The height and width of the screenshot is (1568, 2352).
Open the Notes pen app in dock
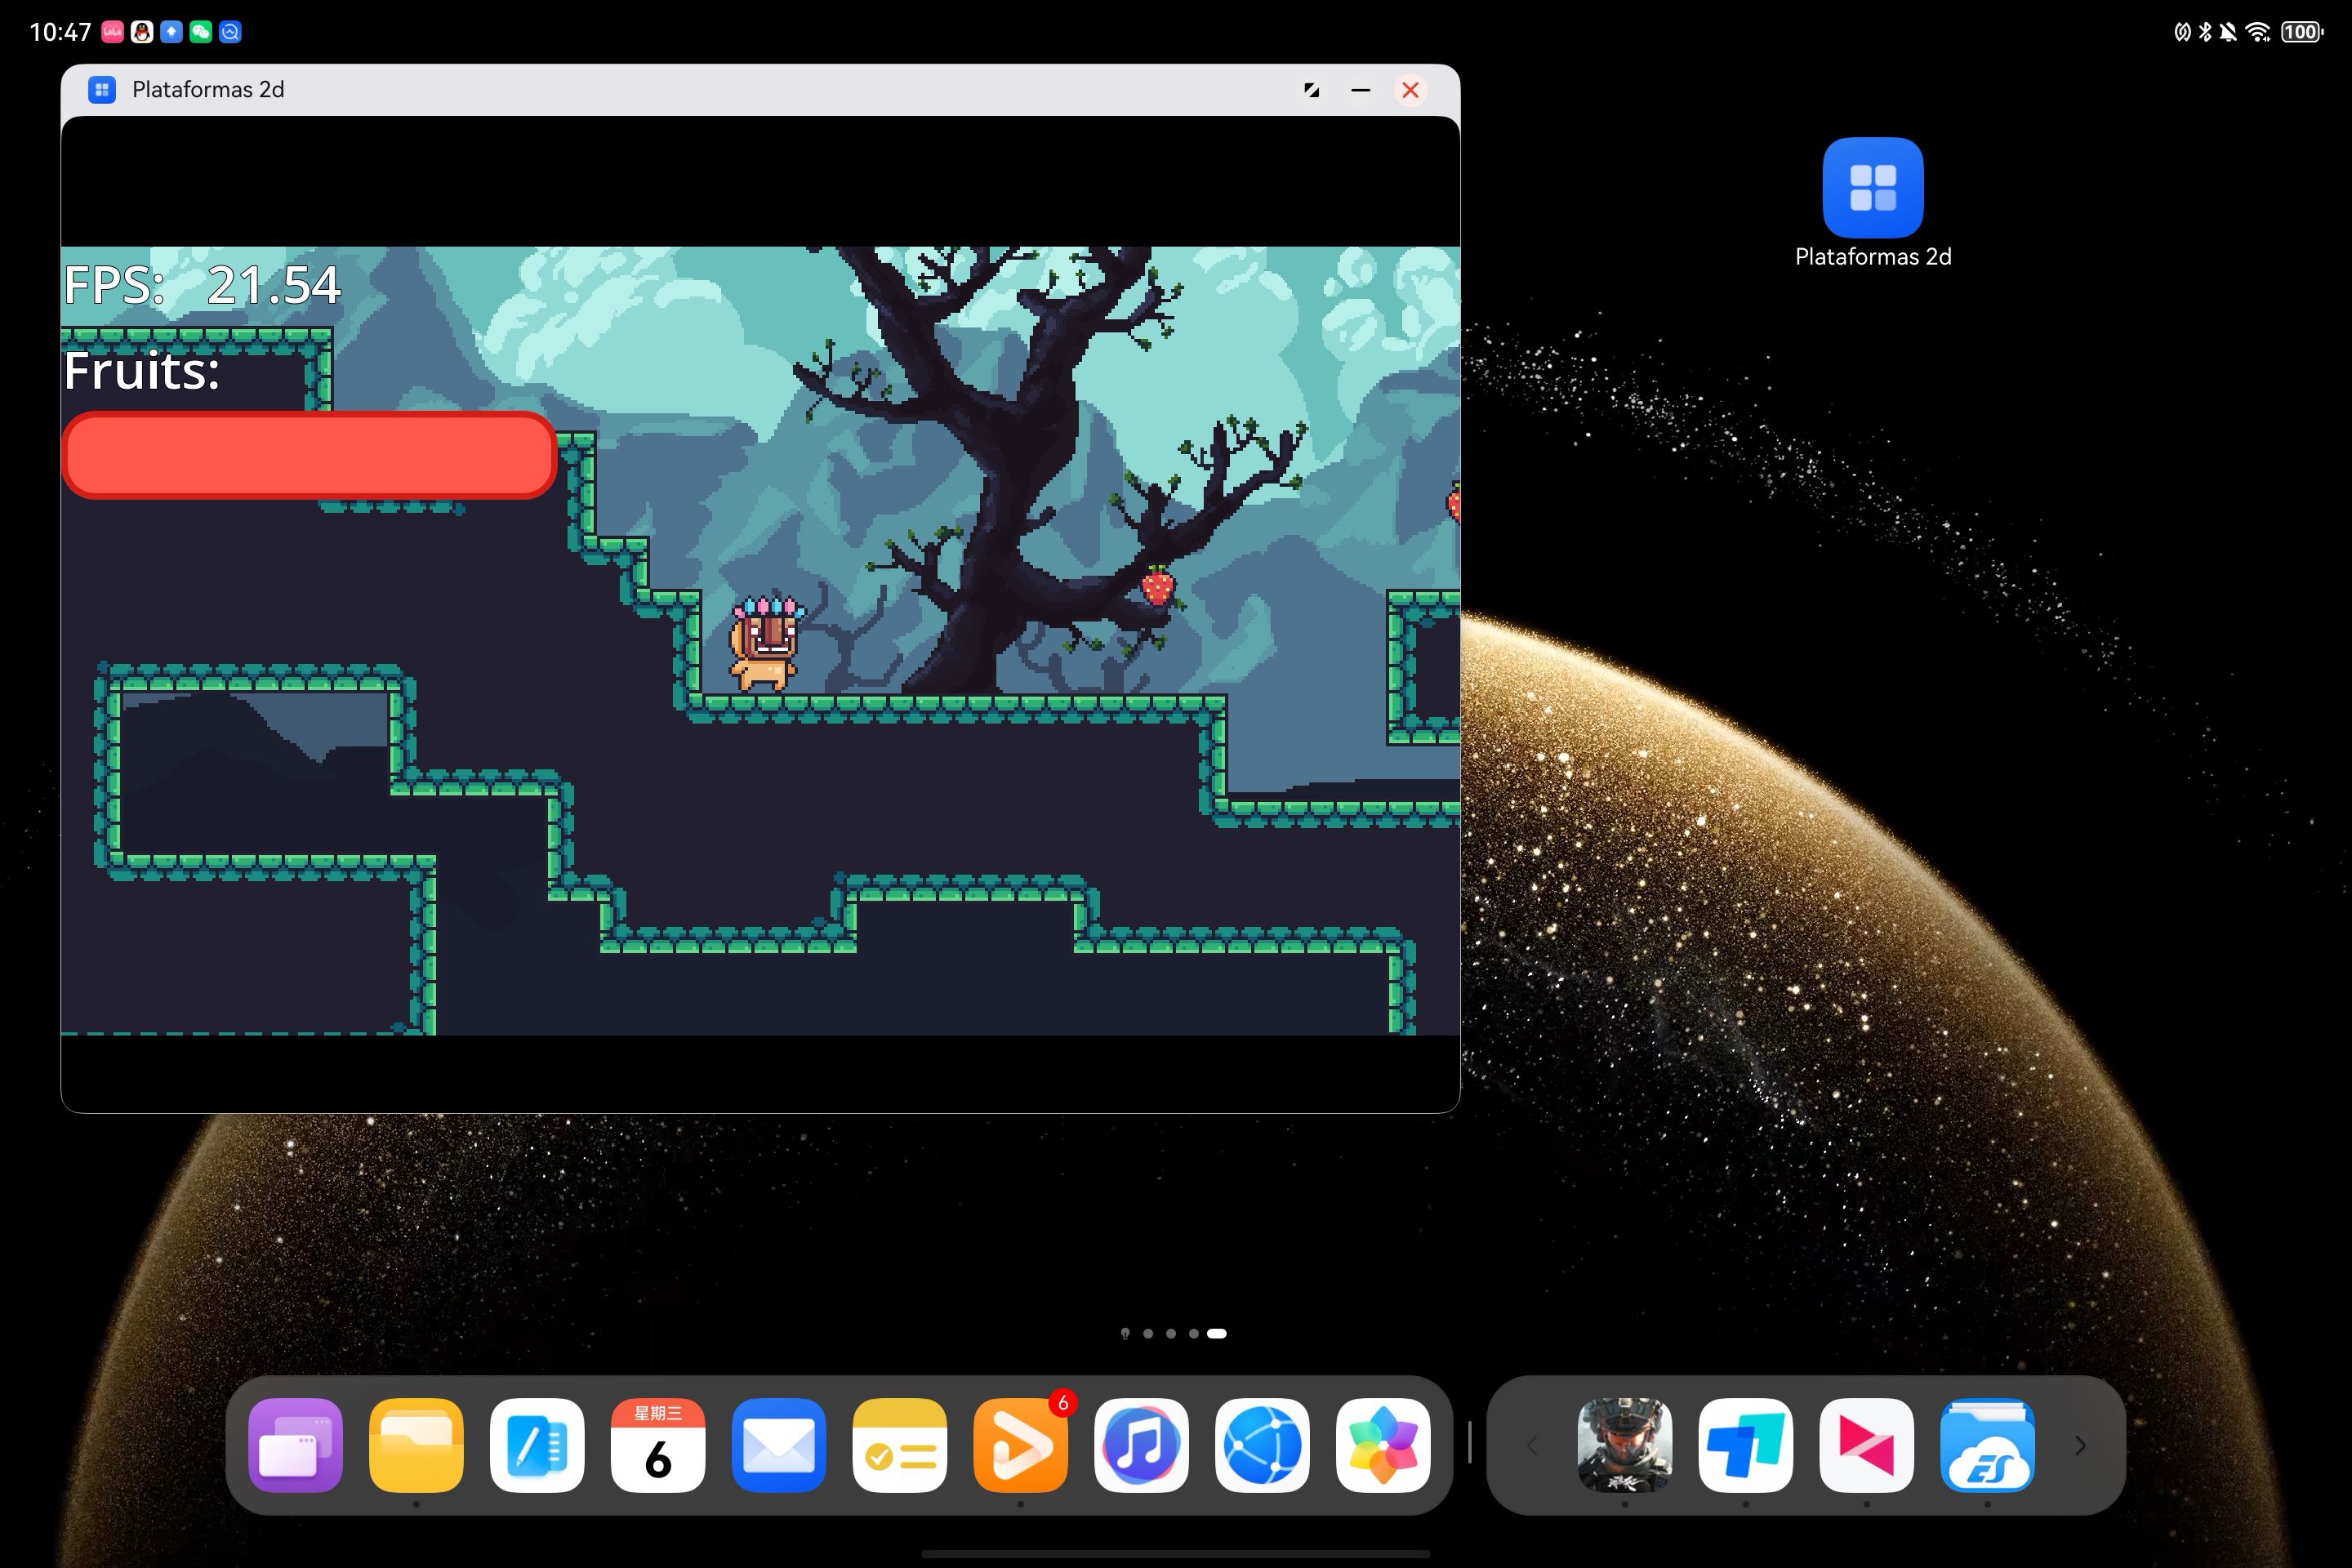click(537, 1445)
